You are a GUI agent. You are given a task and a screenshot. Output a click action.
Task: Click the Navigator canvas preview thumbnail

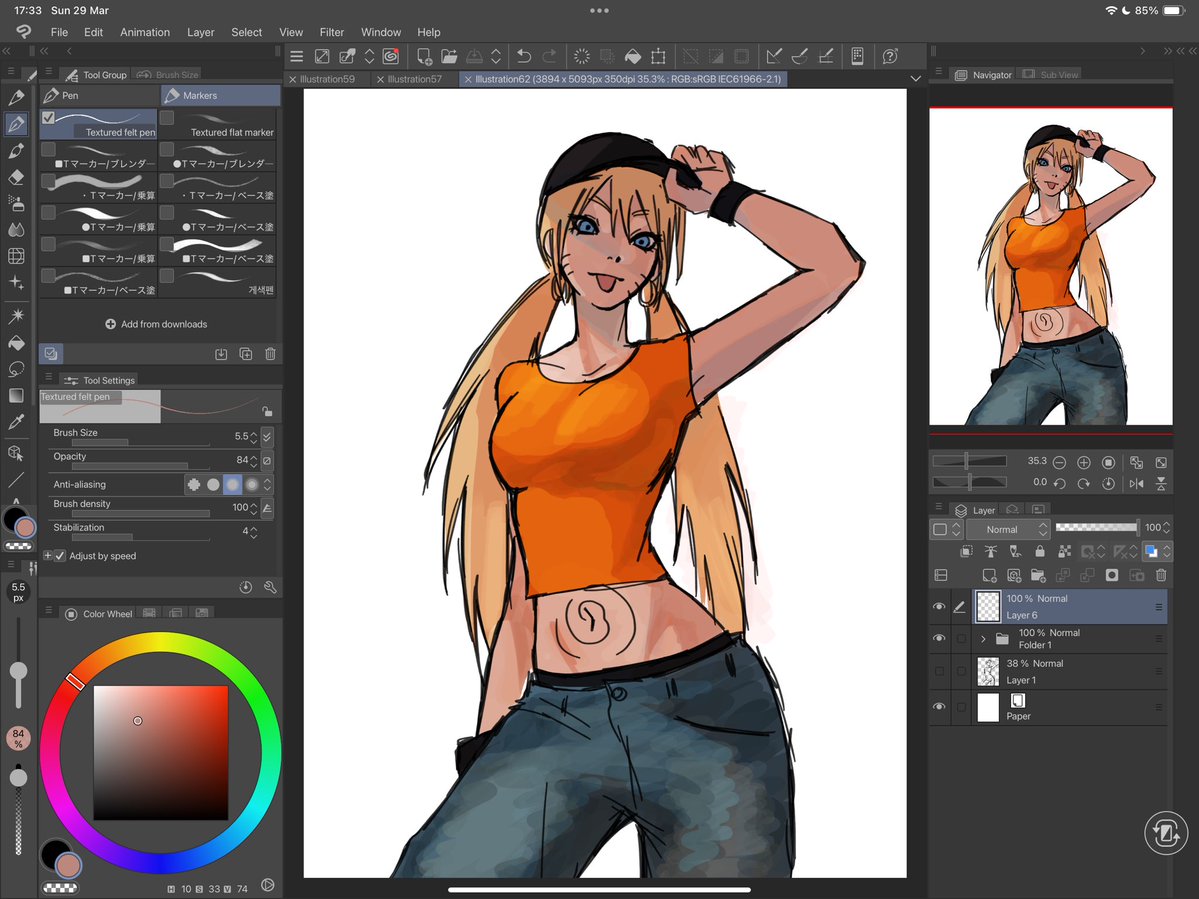pos(1051,267)
